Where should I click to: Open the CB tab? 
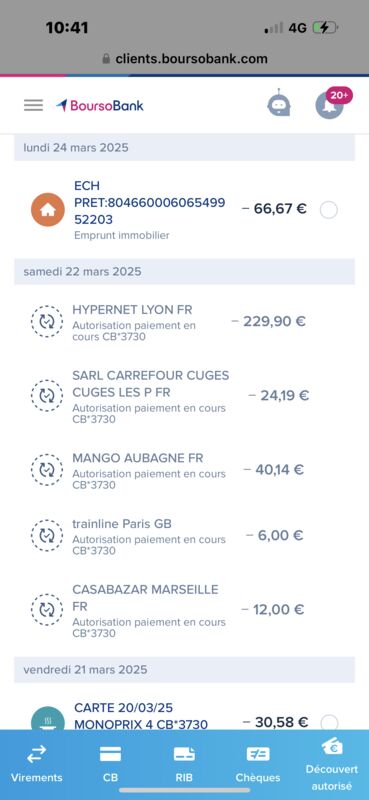pos(110,763)
